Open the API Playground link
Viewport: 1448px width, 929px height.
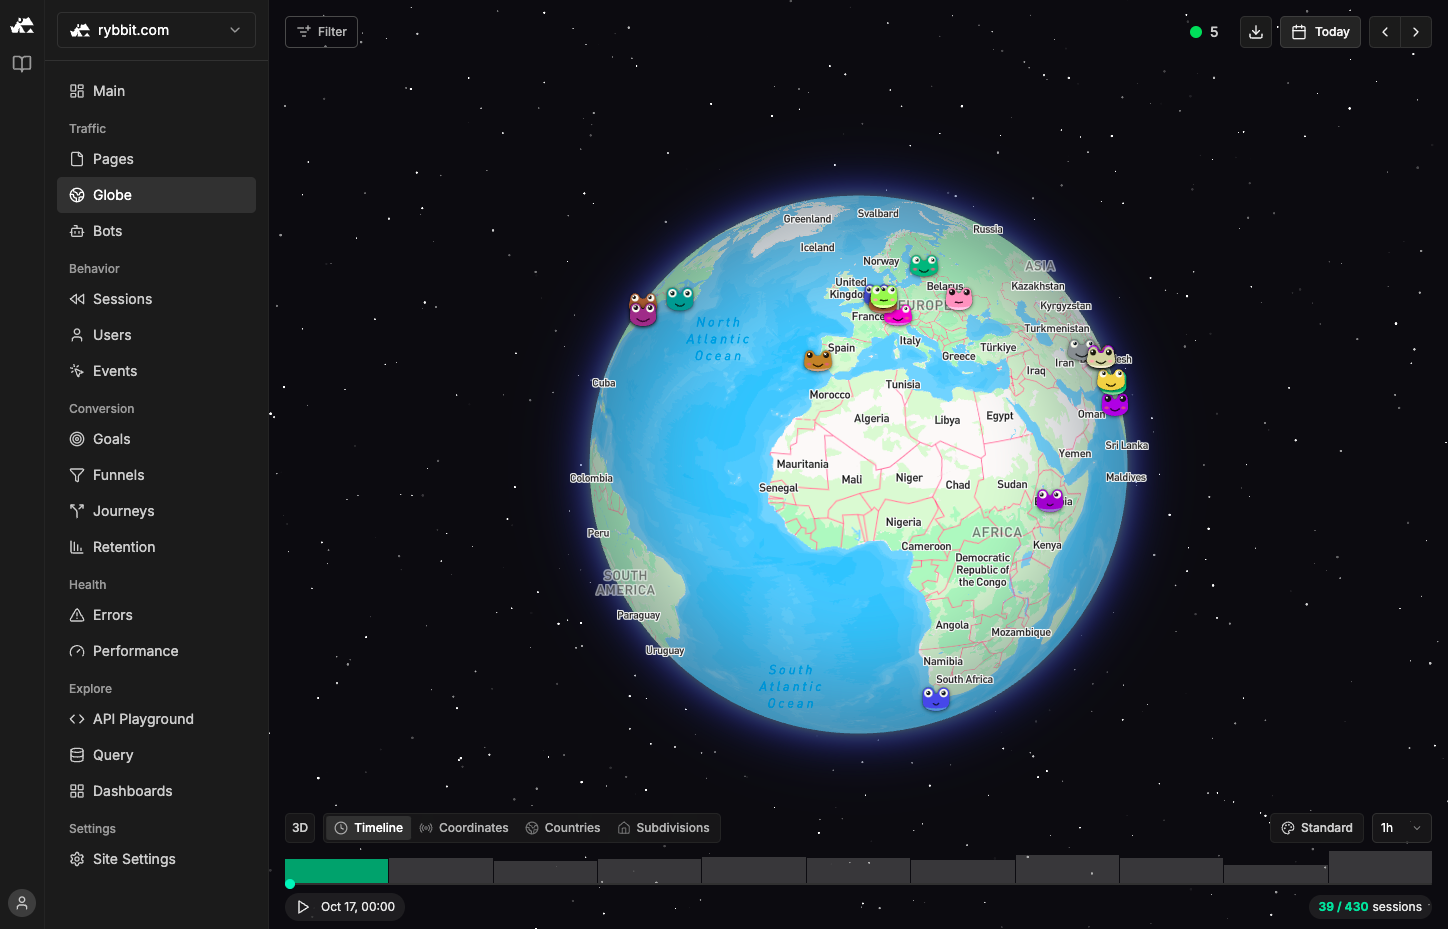click(x=156, y=719)
